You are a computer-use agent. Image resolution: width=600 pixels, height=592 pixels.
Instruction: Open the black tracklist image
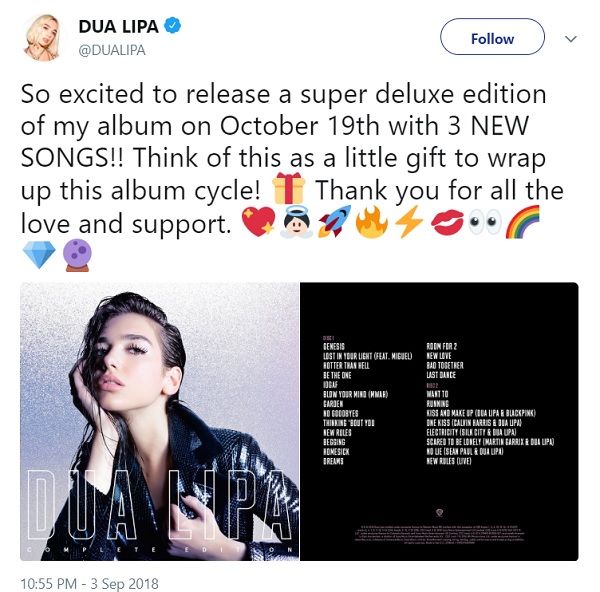(x=439, y=422)
